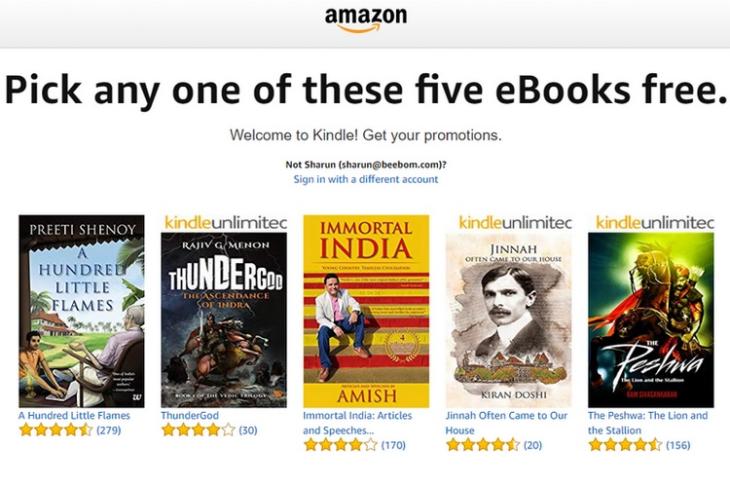Open A Hundred Little Flames title link

click(74, 415)
